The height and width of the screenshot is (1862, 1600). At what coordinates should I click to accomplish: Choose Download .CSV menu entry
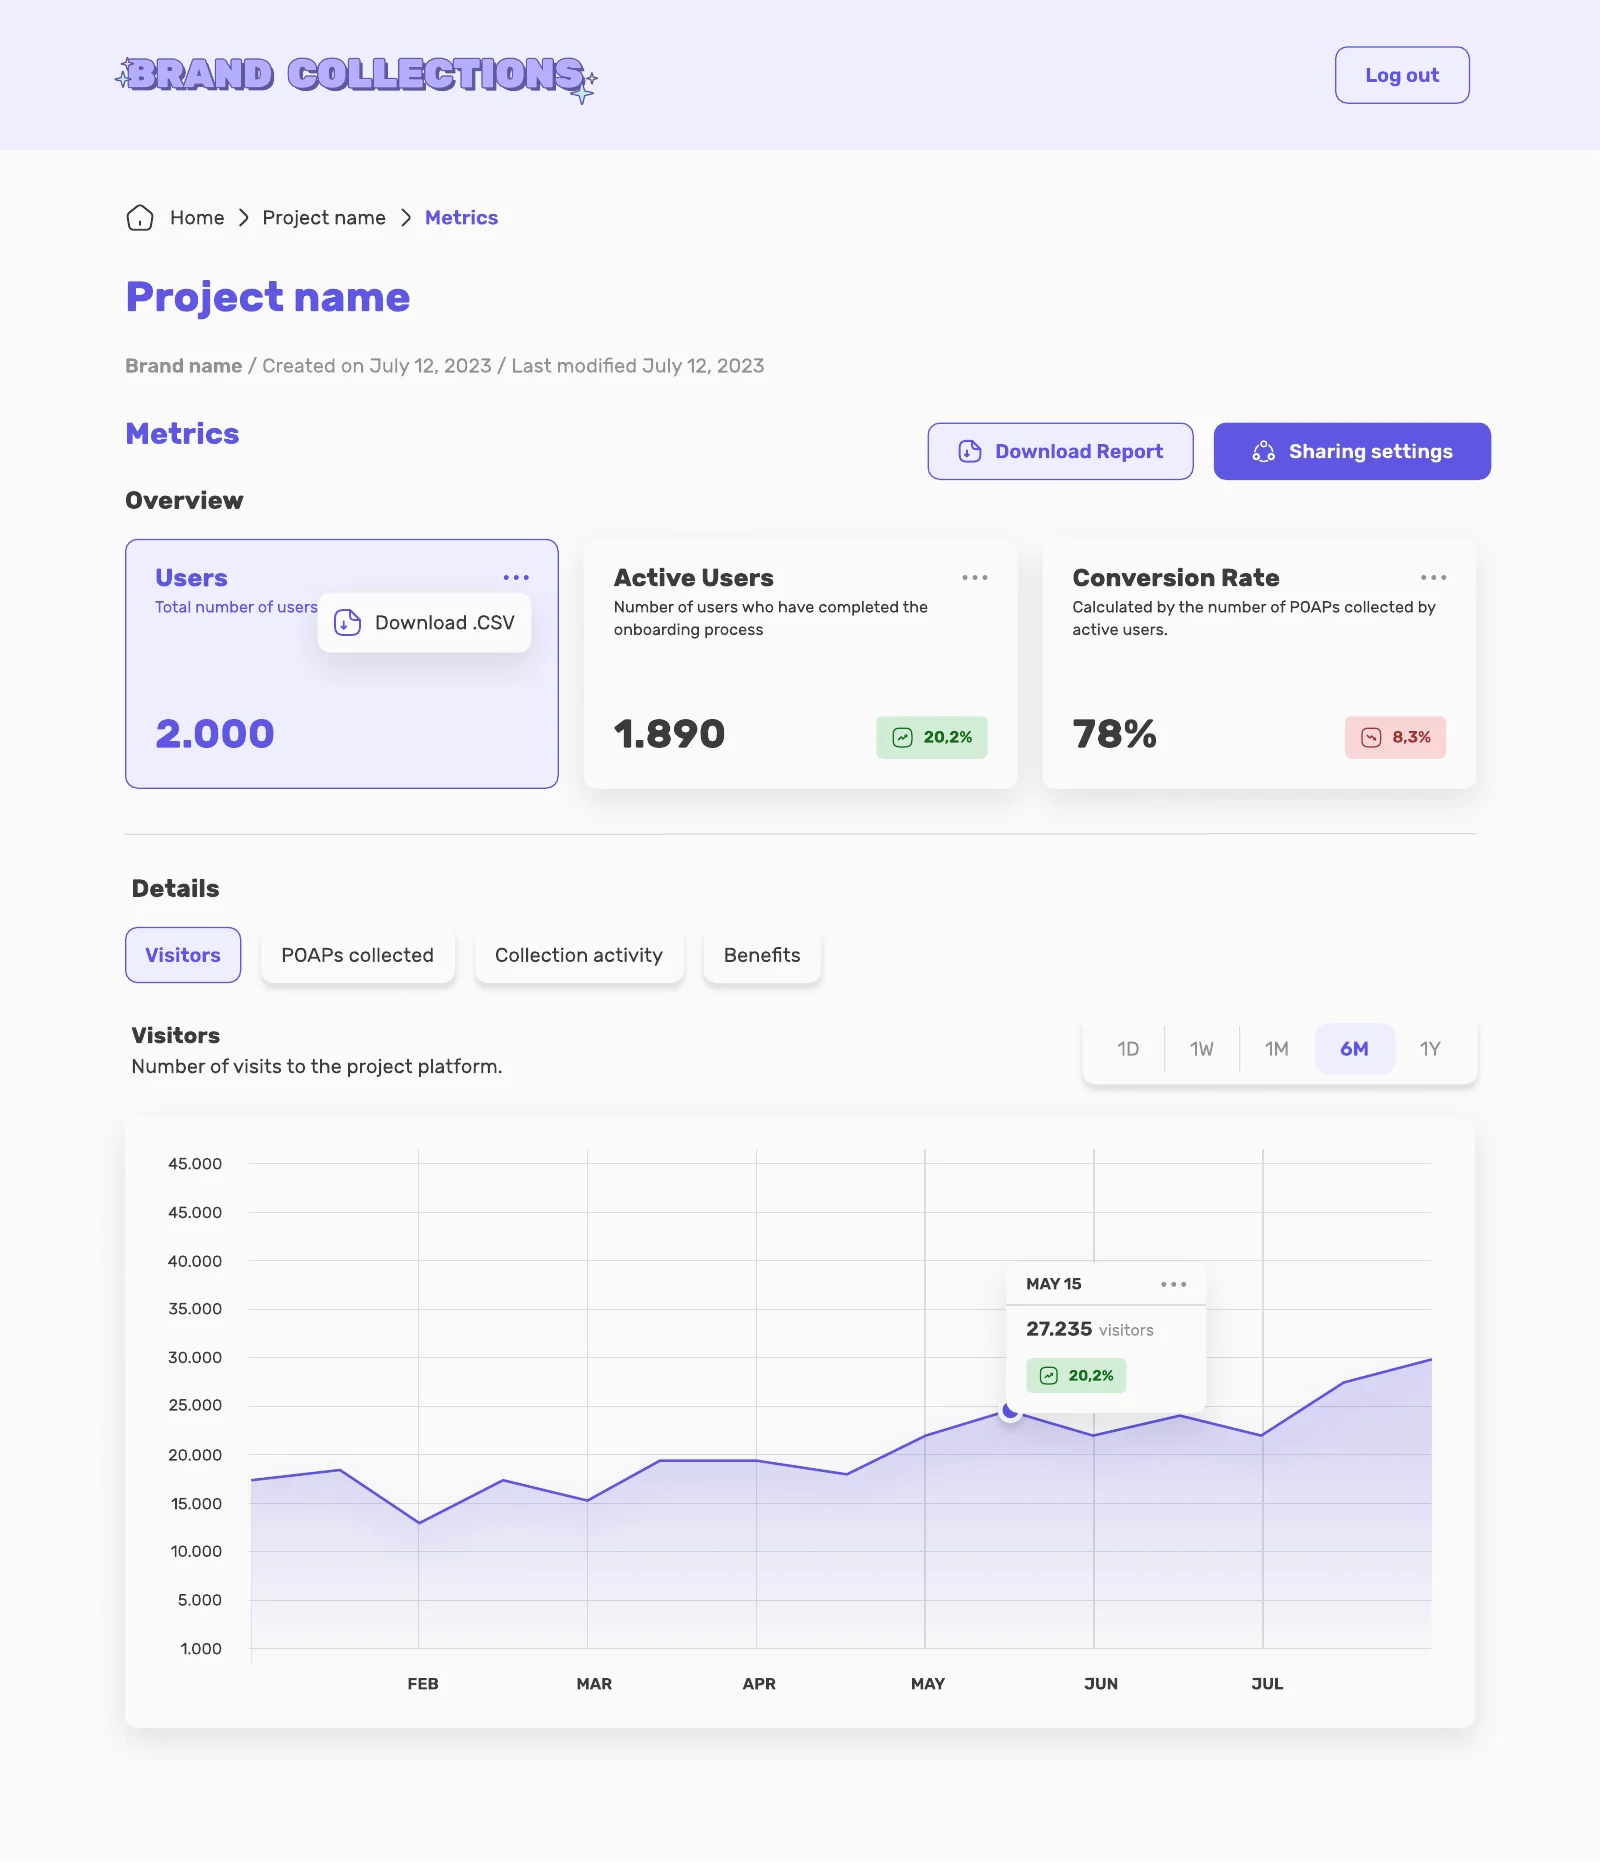click(x=424, y=622)
